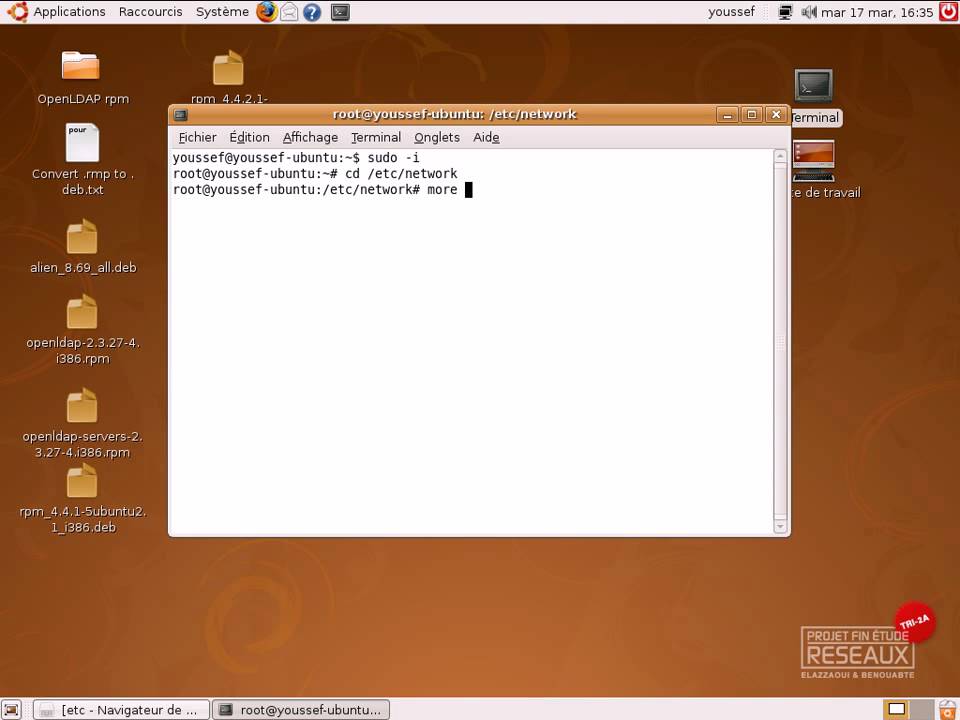The width and height of the screenshot is (960, 720).
Task: Click the terminal vertical scrollbar track
Action: click(780, 341)
